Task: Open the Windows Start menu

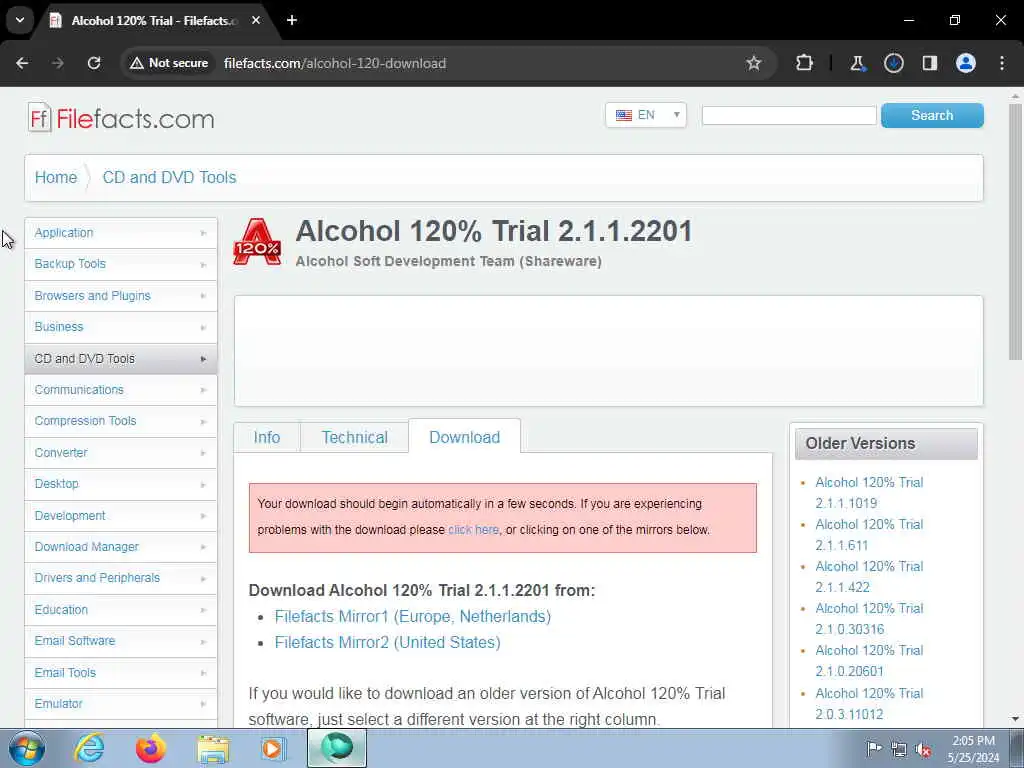Action: click(26, 748)
